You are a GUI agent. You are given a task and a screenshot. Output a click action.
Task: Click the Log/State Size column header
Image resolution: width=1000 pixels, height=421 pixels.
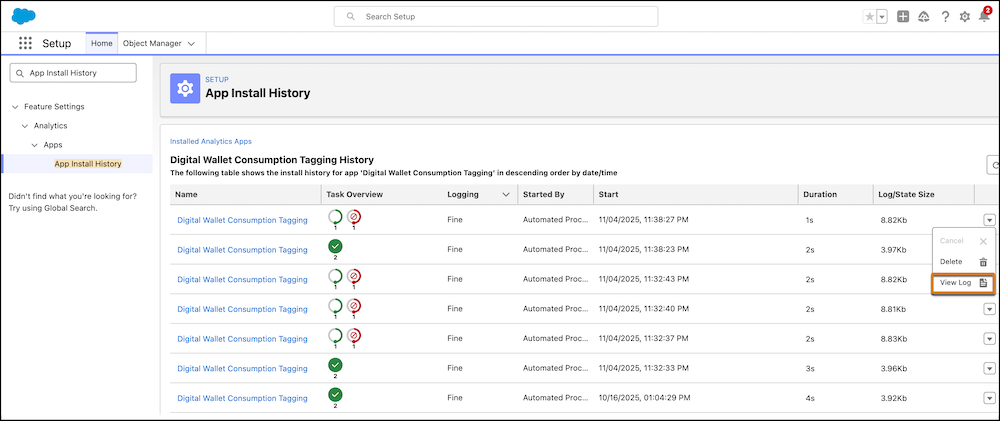923,194
